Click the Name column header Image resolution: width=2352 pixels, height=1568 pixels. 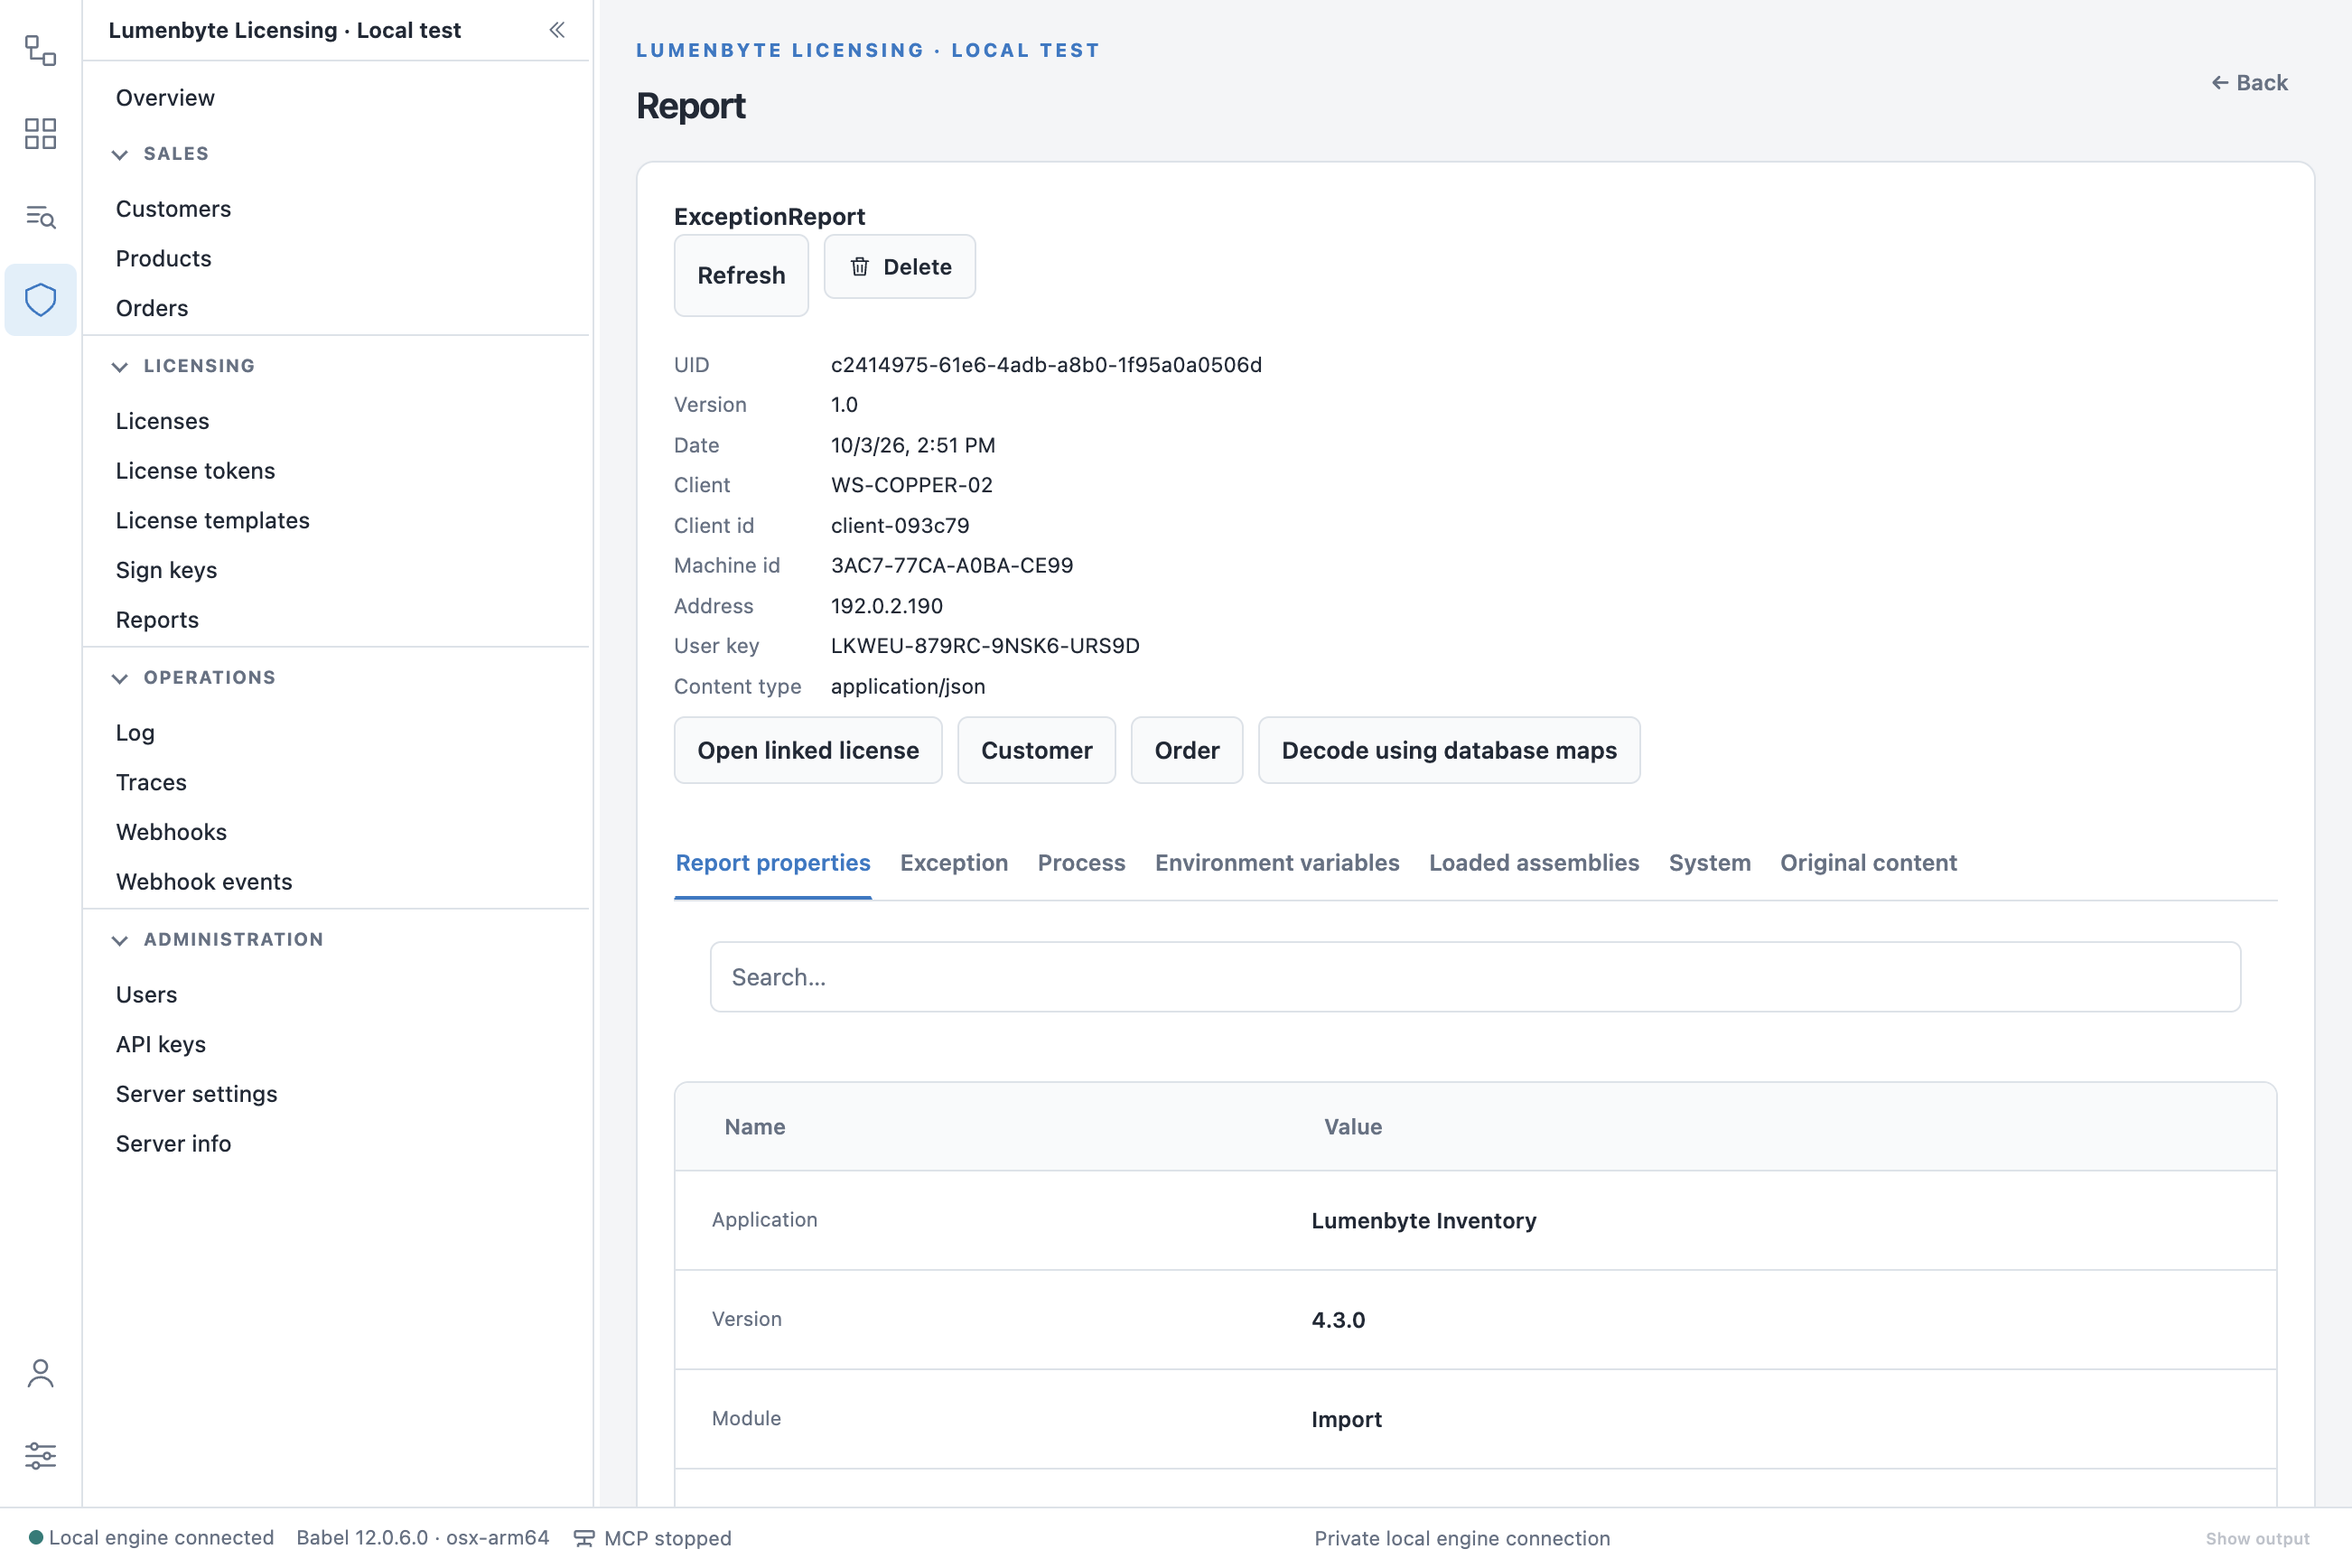pos(755,1127)
